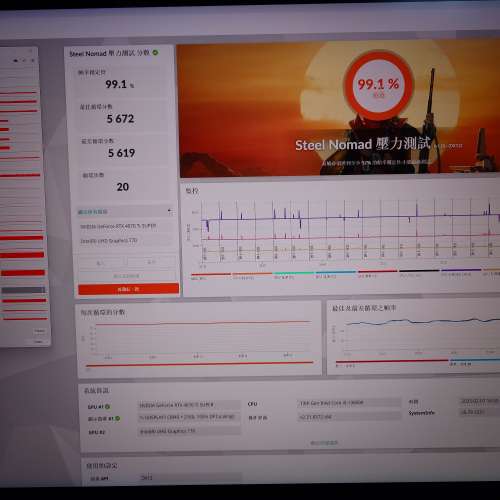The width and height of the screenshot is (500, 500).
Task: Click left of the two small buttons above orange button
Action: click(x=101, y=263)
